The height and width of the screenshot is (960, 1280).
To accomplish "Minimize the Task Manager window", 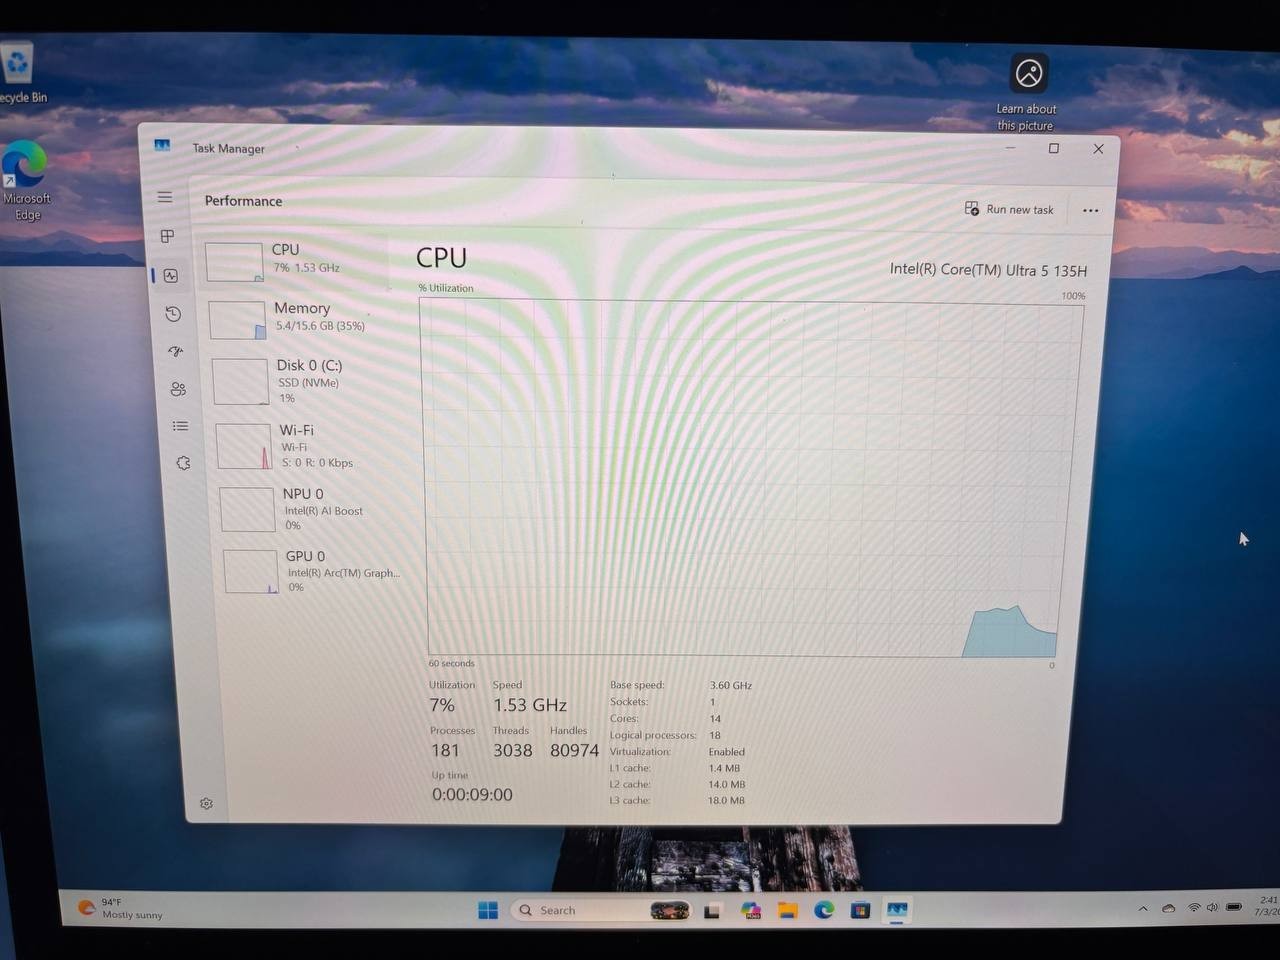I will click(1010, 148).
